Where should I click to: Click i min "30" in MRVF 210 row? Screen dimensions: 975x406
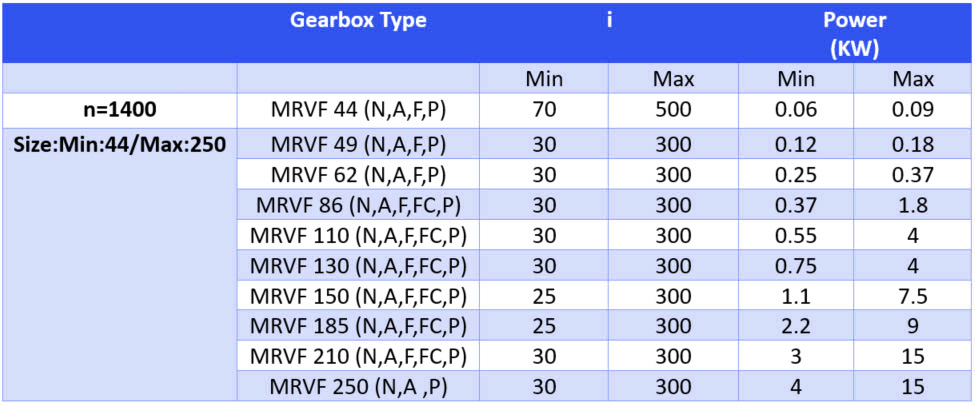[x=544, y=357]
